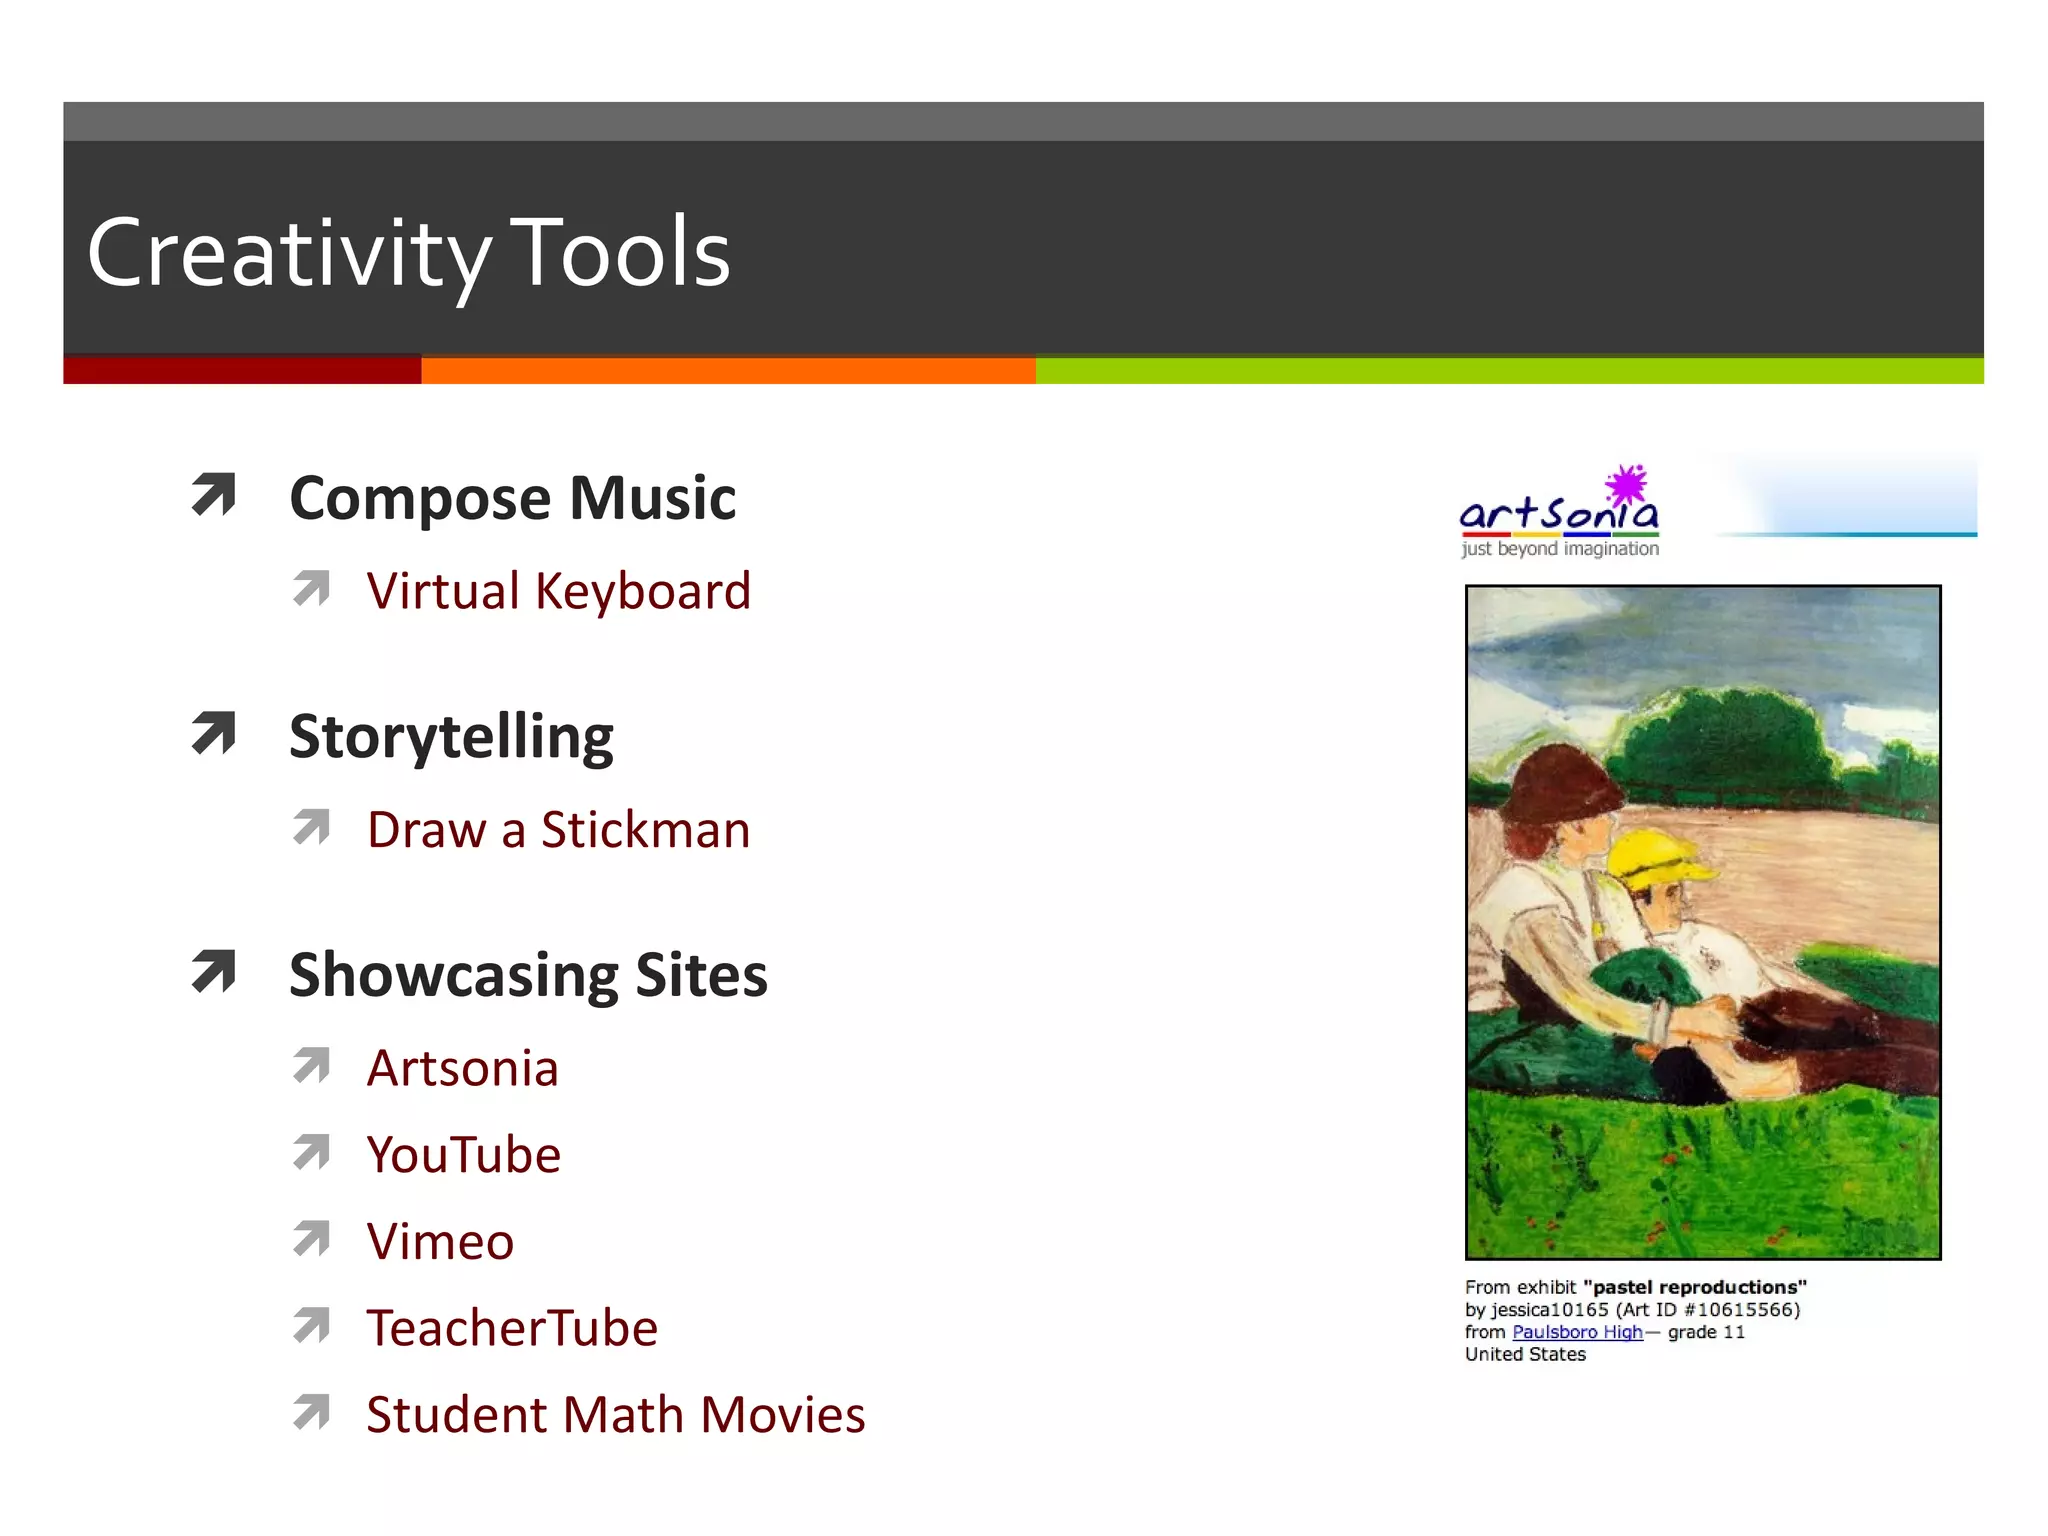This screenshot has width=2048, height=1536.
Task: Open the YouTube link
Action: point(464,1155)
